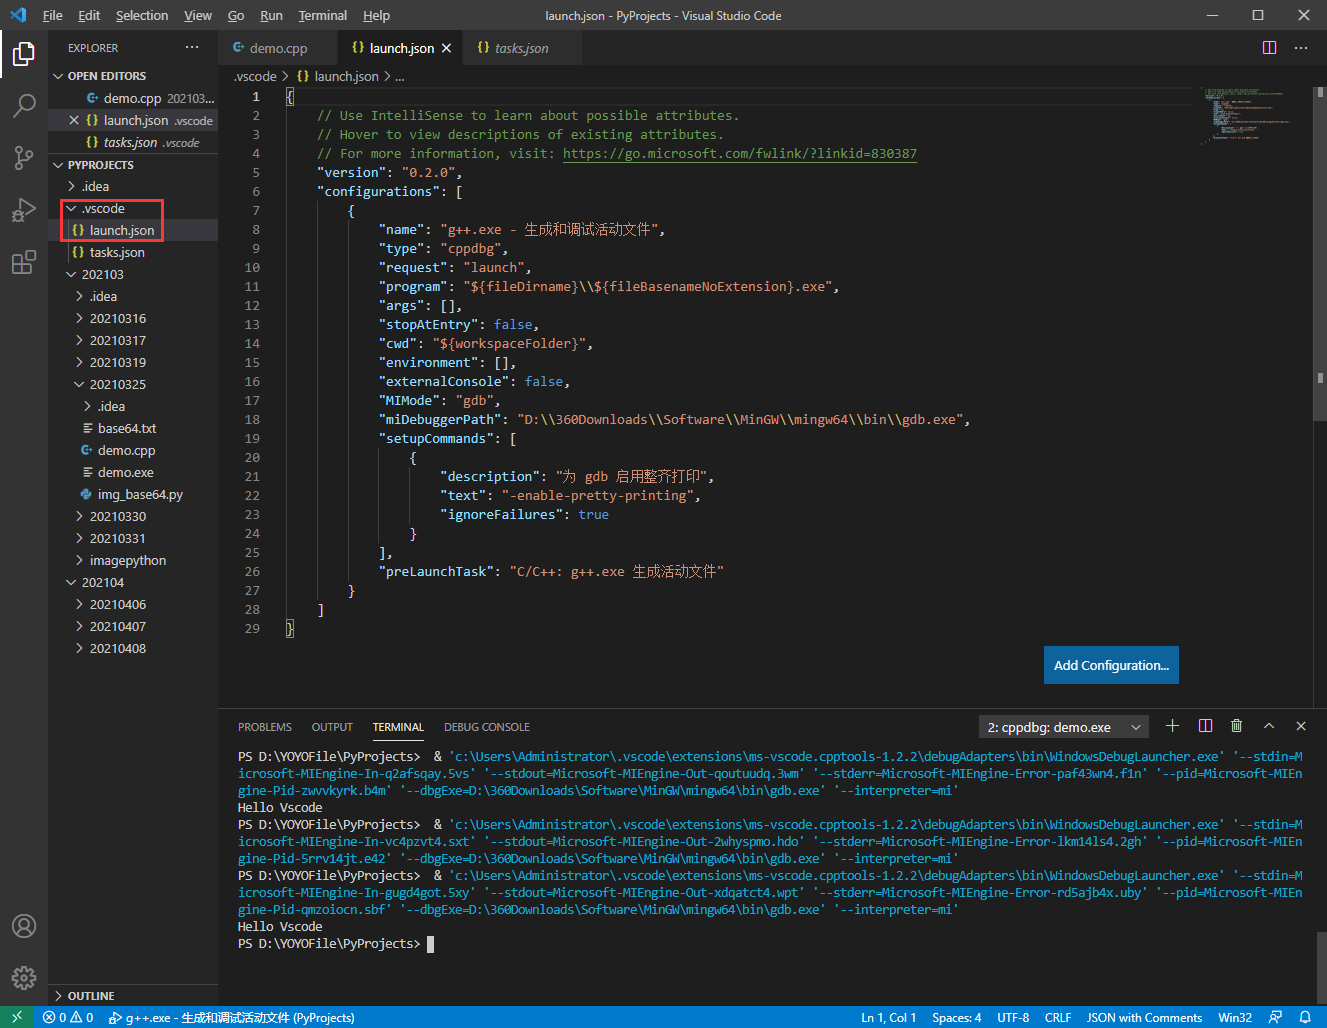This screenshot has height=1028, width=1327.
Task: Close the terminal panel
Action: click(1301, 726)
